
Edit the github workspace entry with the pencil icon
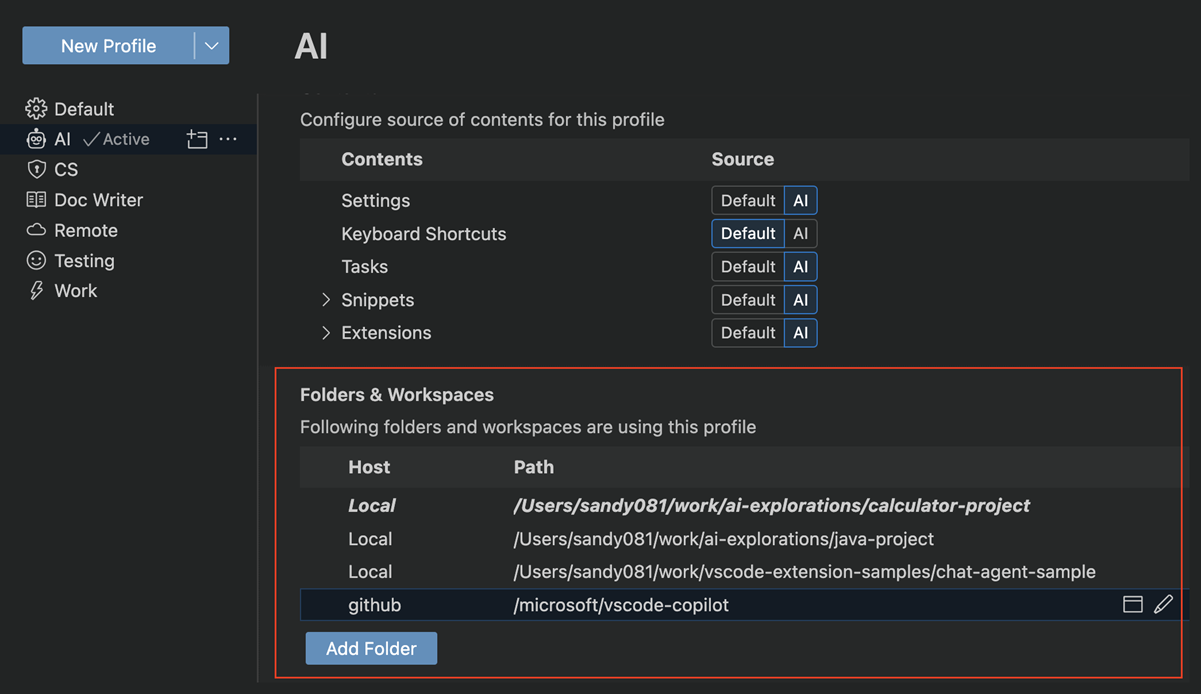point(1163,604)
